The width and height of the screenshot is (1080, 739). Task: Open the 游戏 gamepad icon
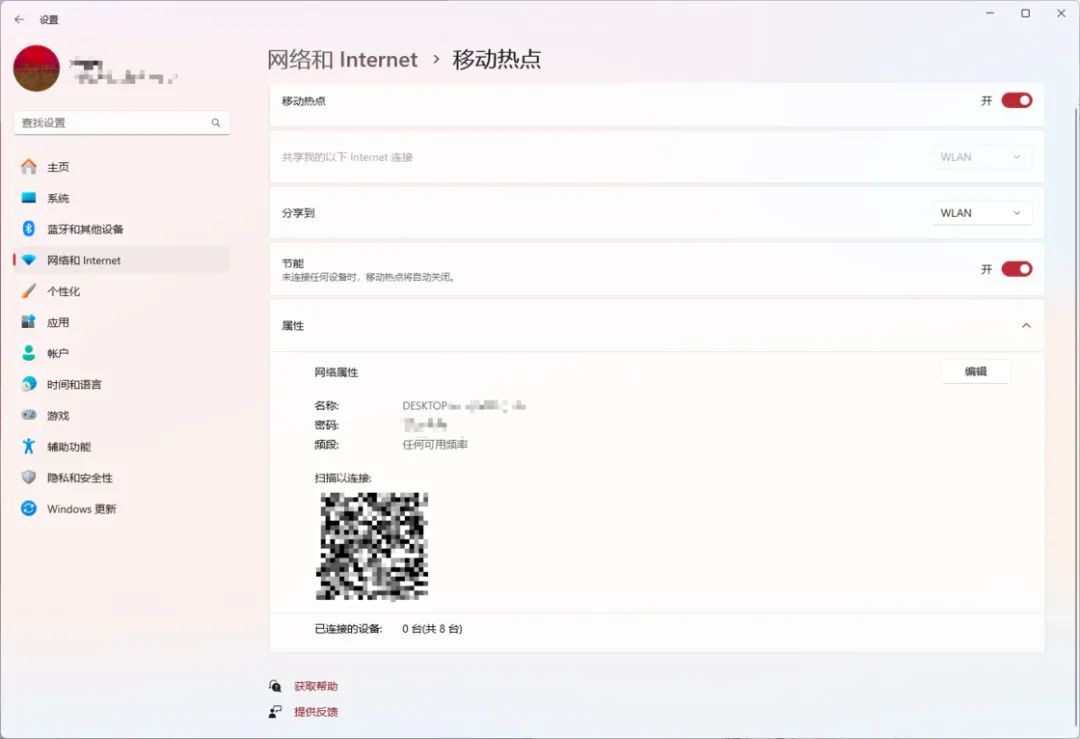(x=28, y=415)
